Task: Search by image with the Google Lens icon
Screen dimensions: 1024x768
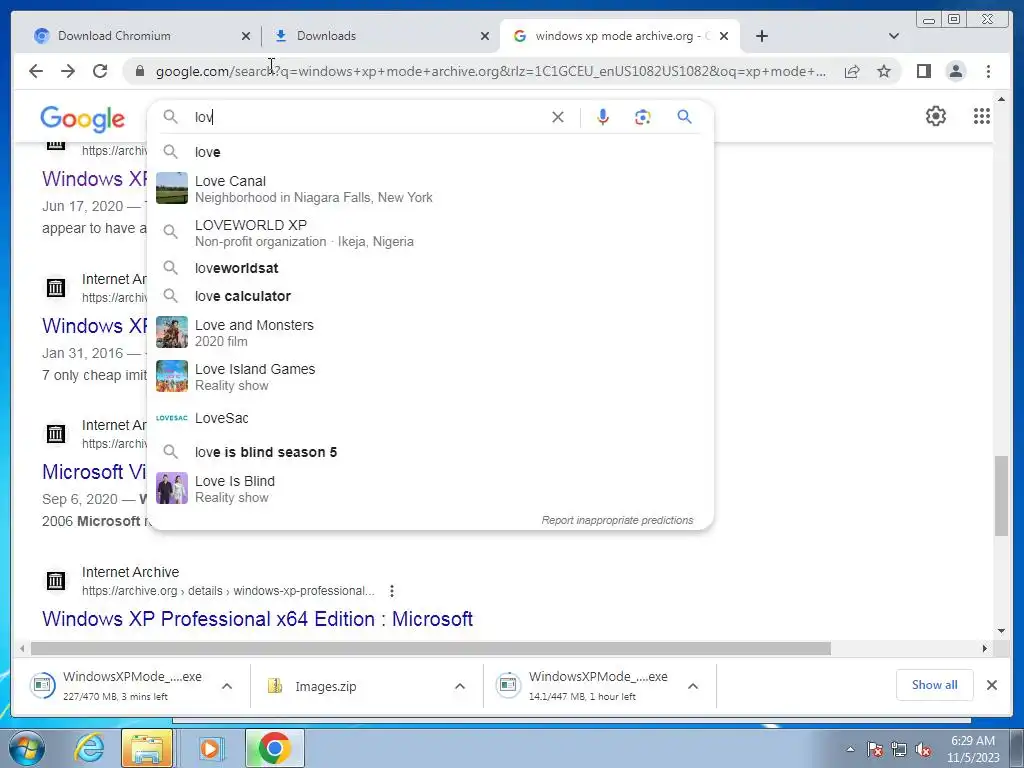Action: [643, 117]
